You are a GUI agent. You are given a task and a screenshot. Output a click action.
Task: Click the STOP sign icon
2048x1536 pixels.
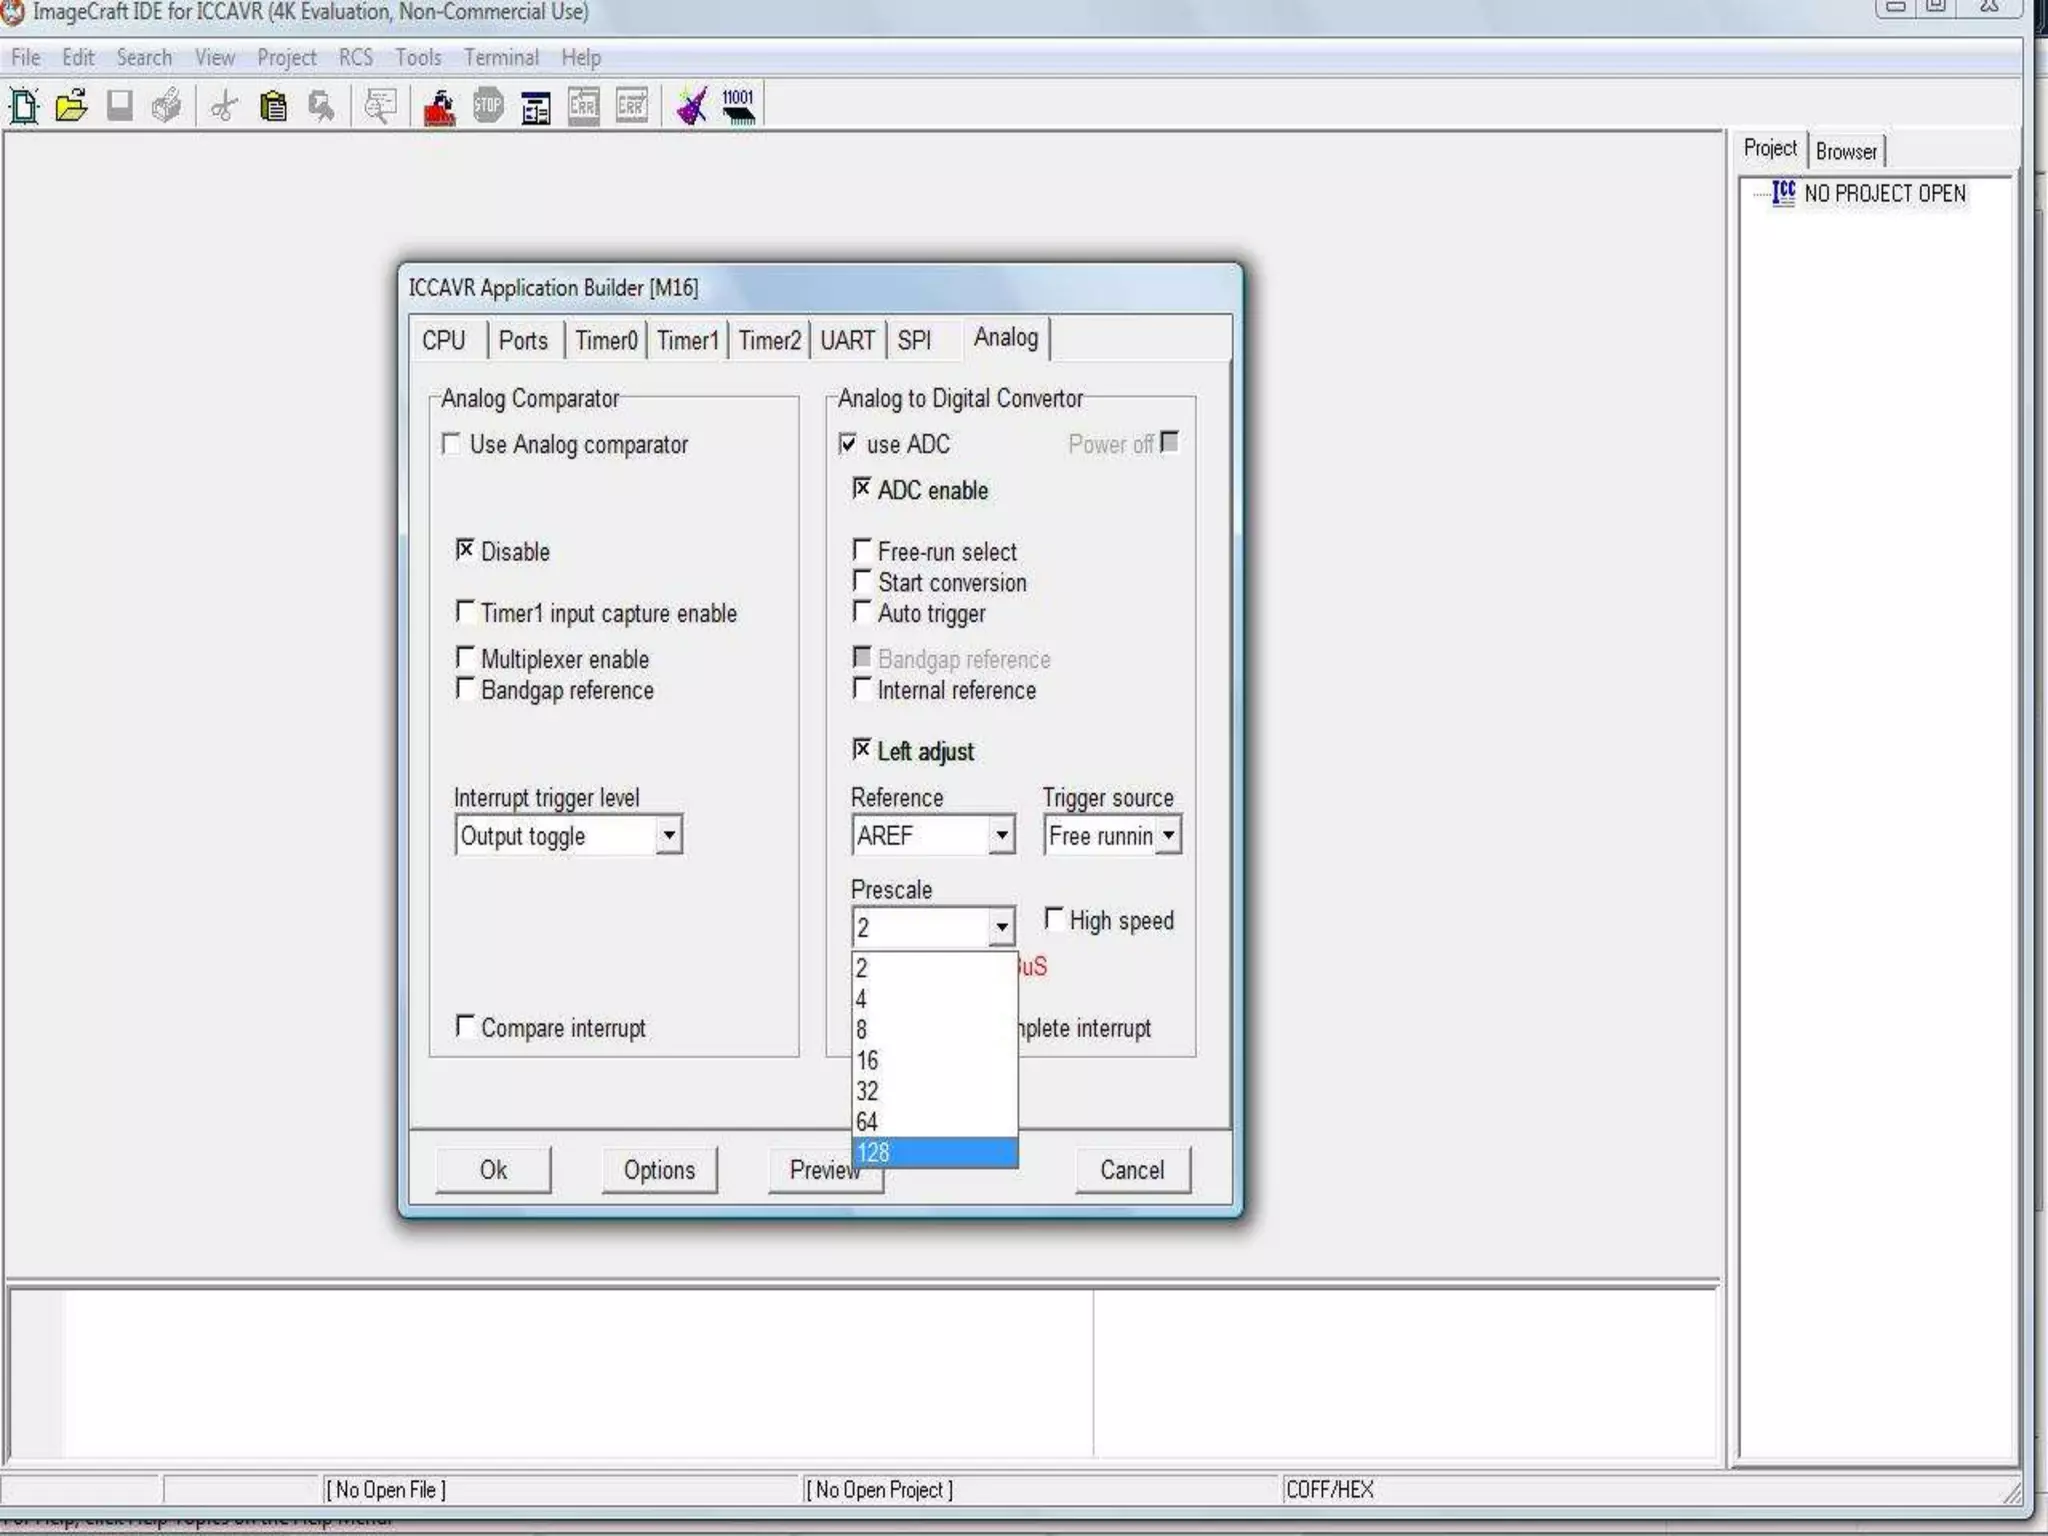tap(487, 105)
